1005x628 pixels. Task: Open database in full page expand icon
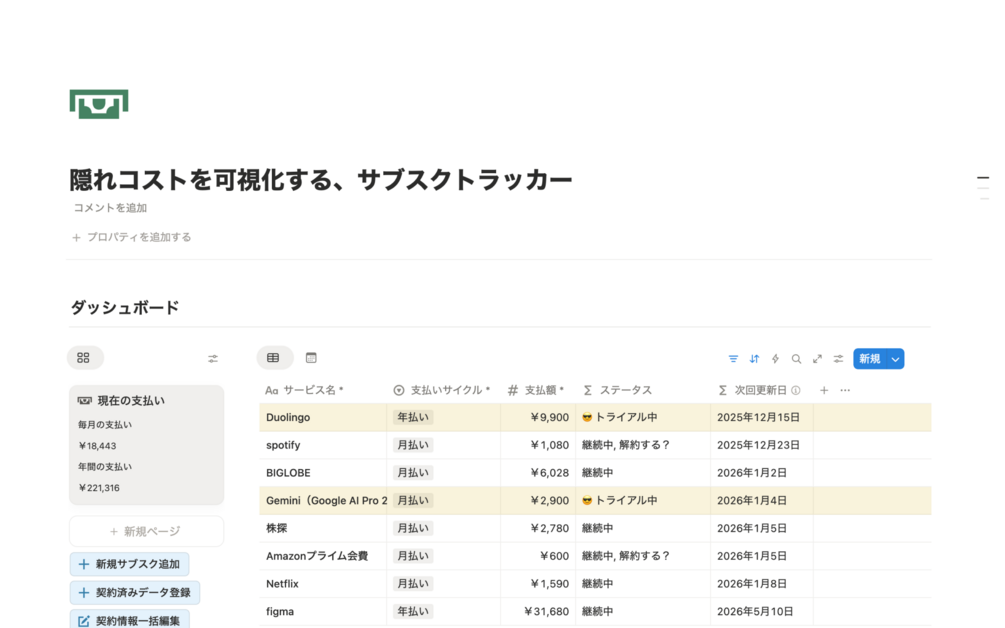(817, 359)
